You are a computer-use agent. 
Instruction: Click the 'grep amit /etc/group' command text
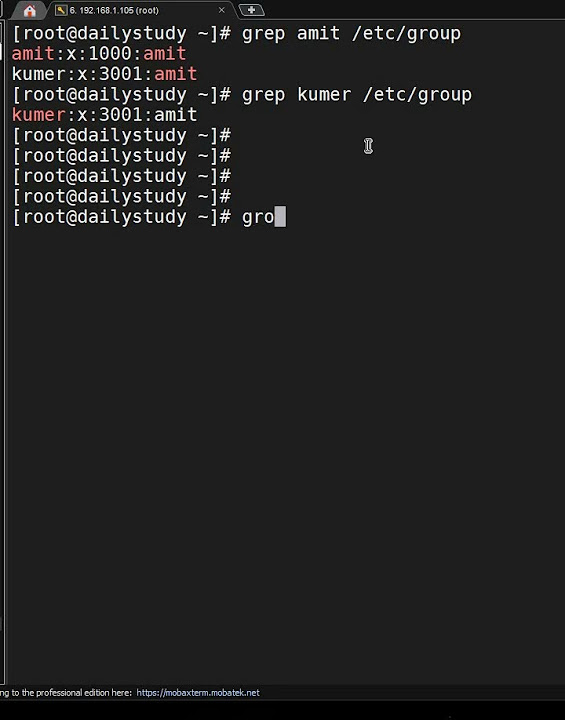click(351, 34)
